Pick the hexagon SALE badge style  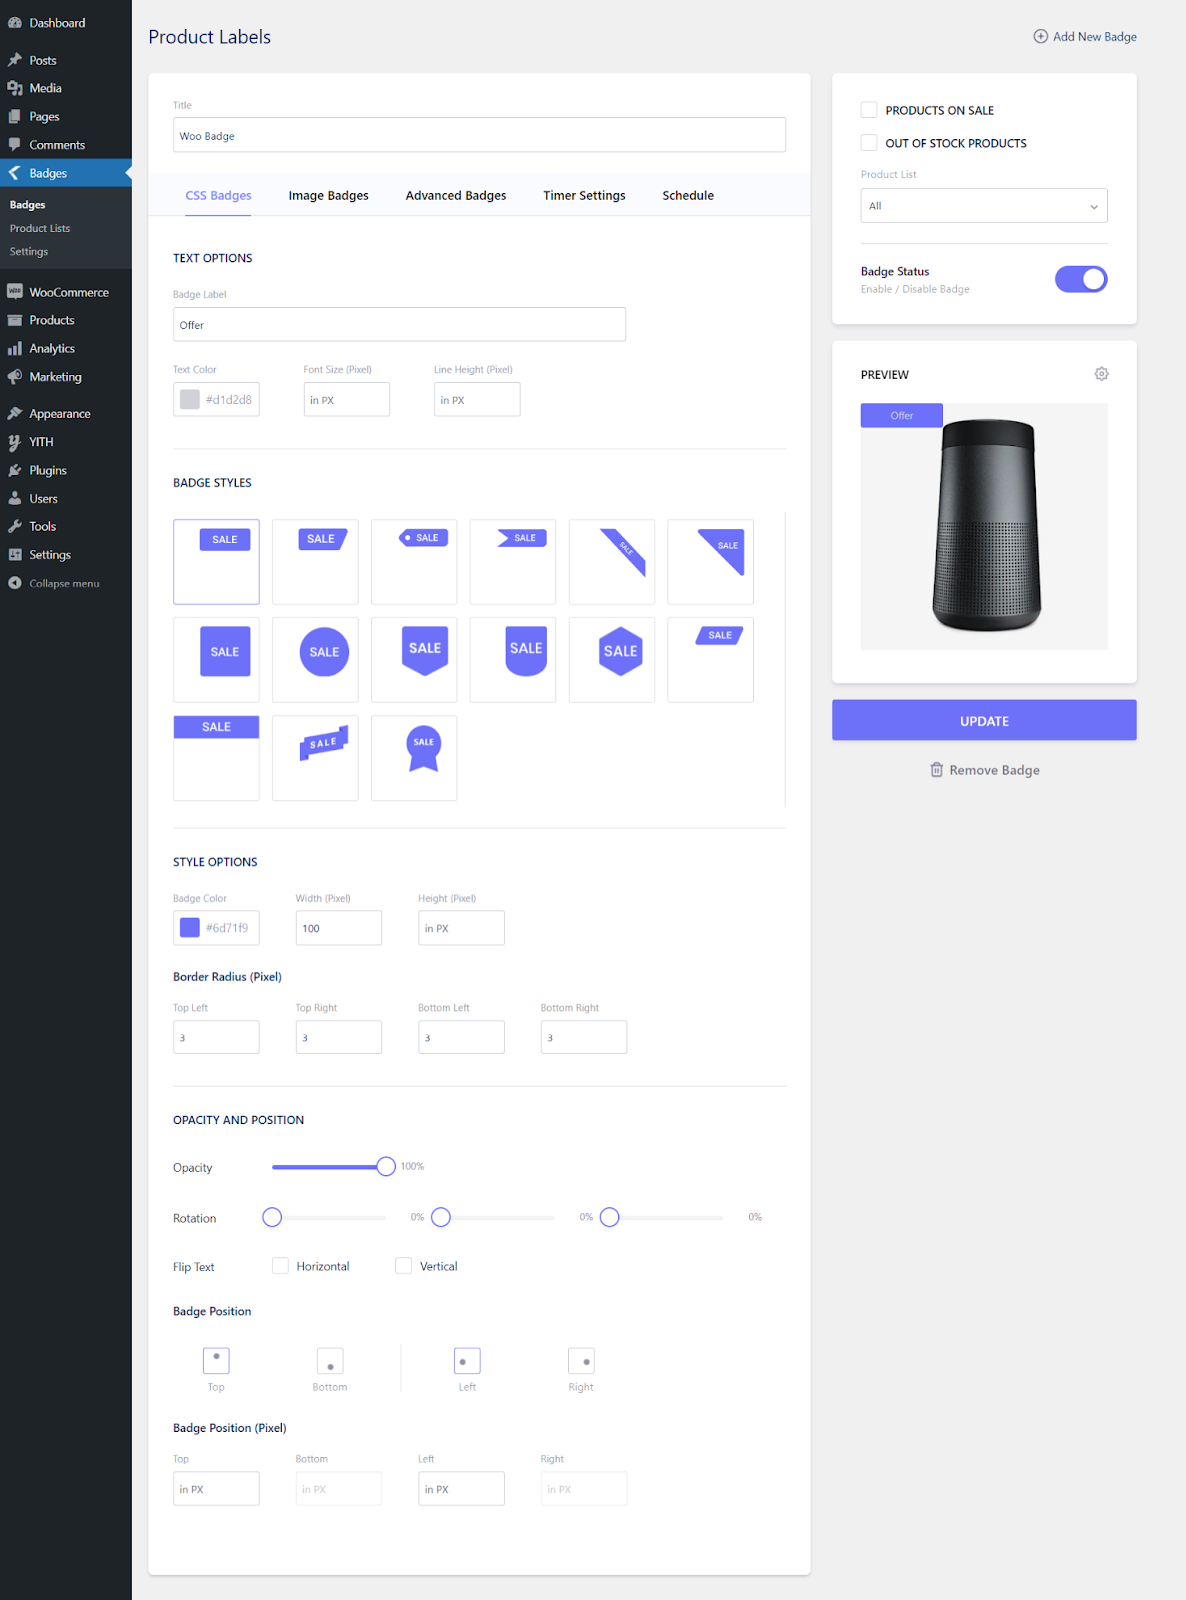612,660
